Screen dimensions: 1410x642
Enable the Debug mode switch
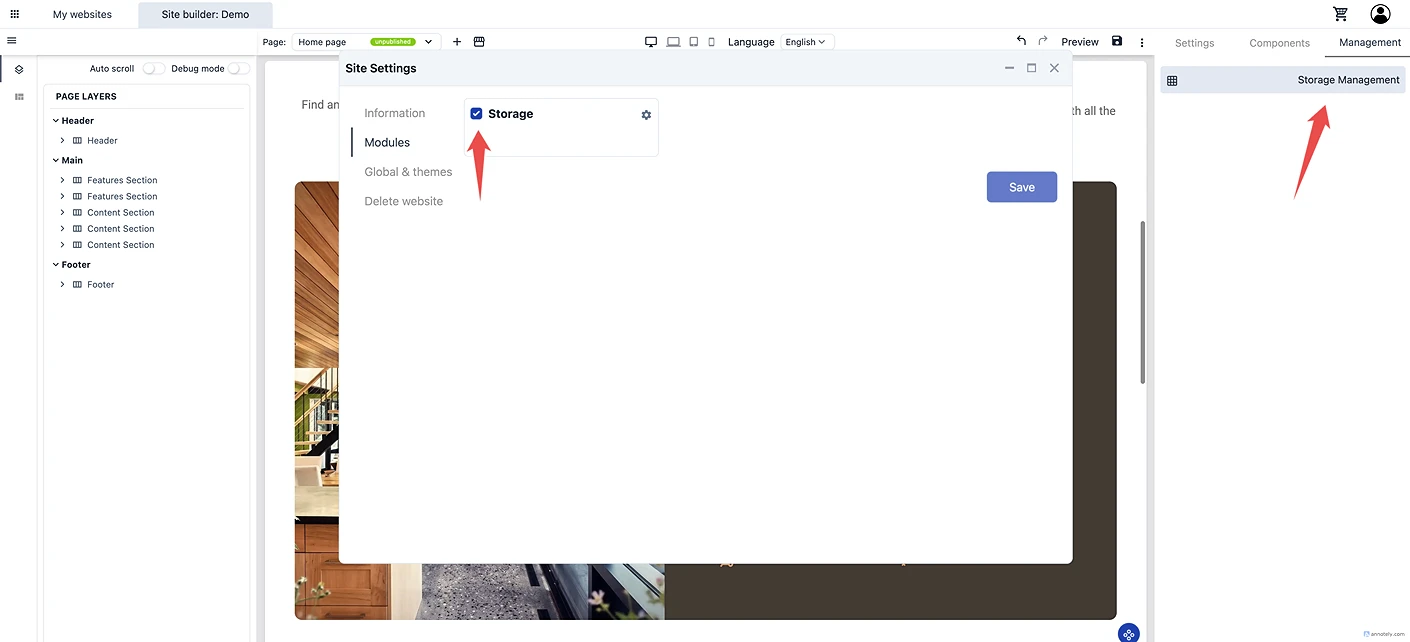(x=238, y=69)
